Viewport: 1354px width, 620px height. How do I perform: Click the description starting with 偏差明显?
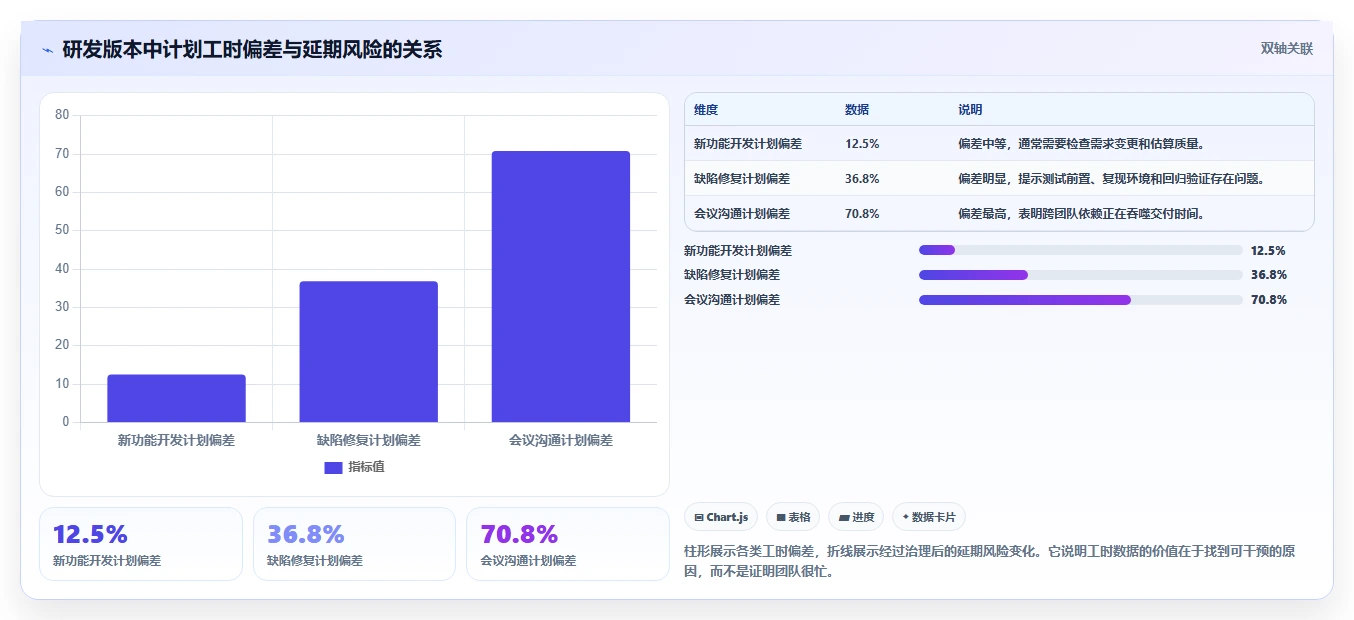1112,179
